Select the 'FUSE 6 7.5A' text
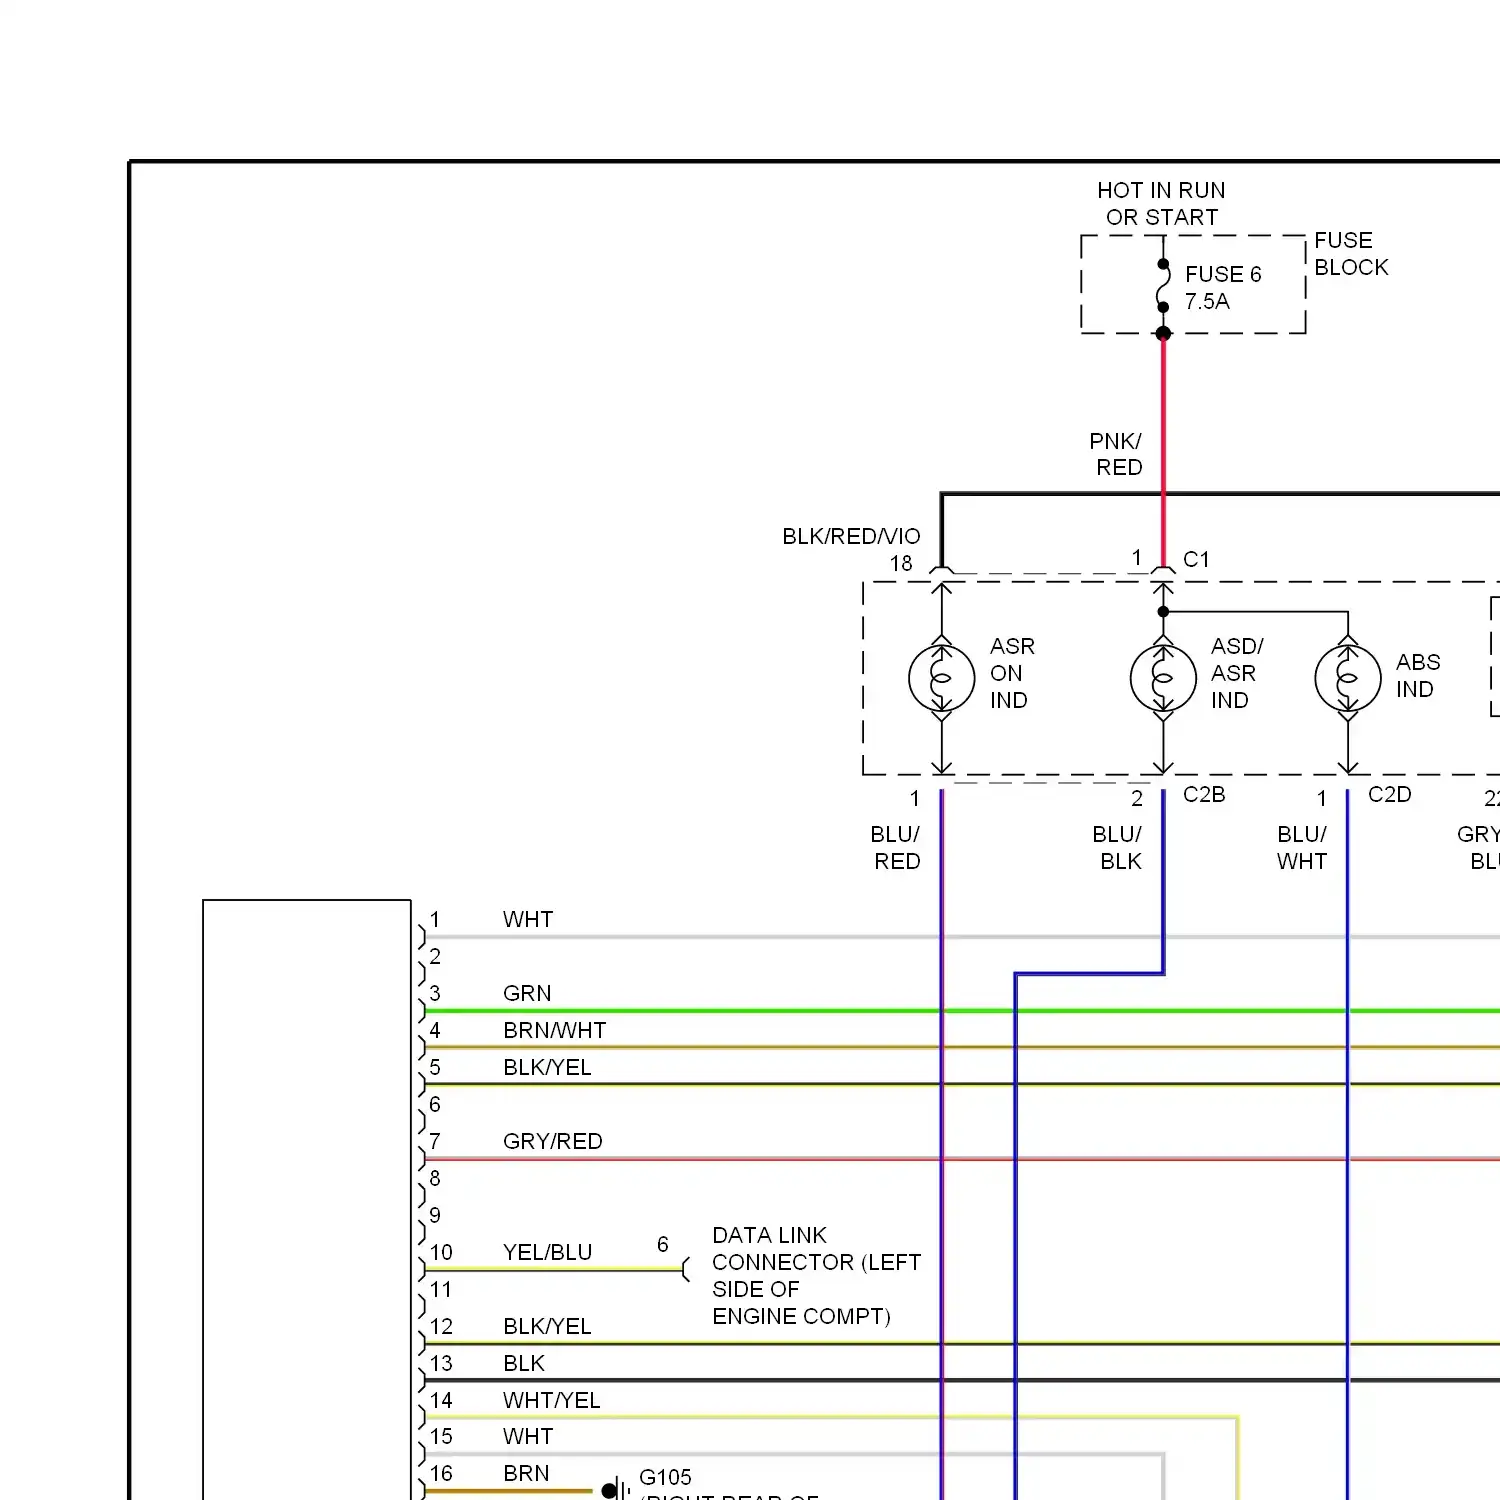The width and height of the screenshot is (1500, 1500). click(1223, 288)
